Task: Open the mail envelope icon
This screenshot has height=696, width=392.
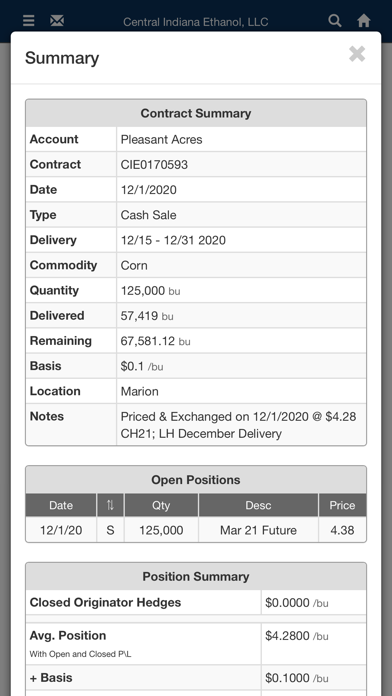Action: pyautogui.click(x=57, y=20)
